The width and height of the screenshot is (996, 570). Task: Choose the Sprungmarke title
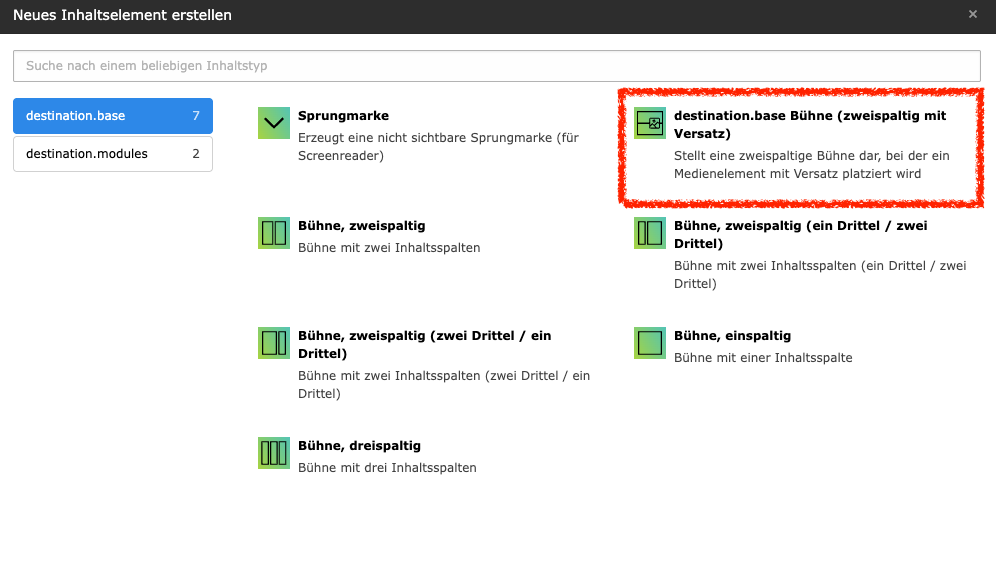(343, 116)
